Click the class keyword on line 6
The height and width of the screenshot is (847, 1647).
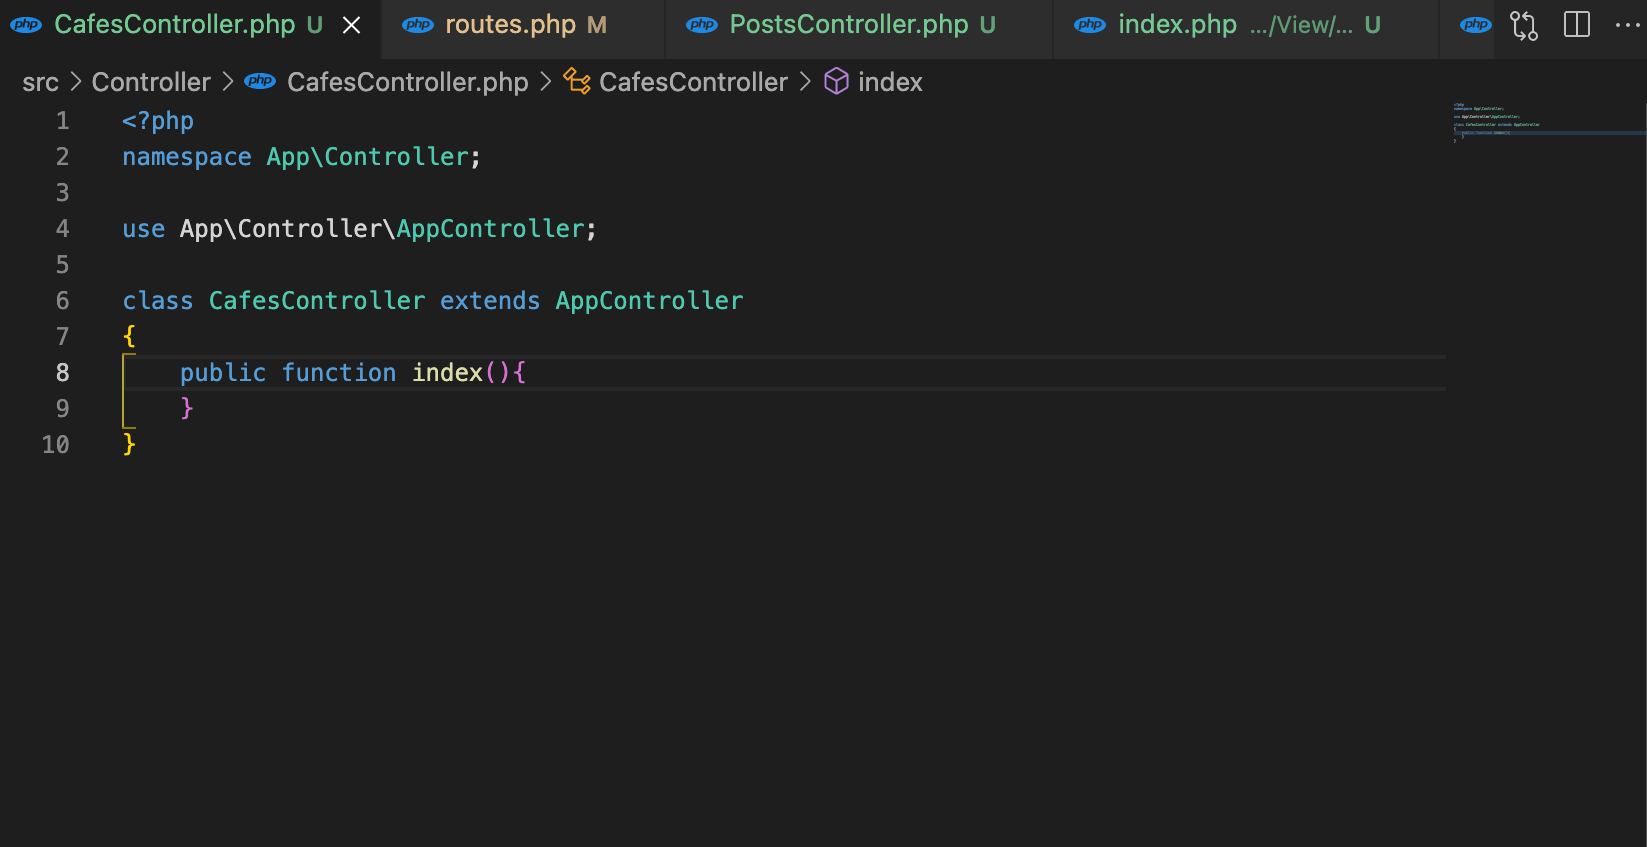coord(158,301)
